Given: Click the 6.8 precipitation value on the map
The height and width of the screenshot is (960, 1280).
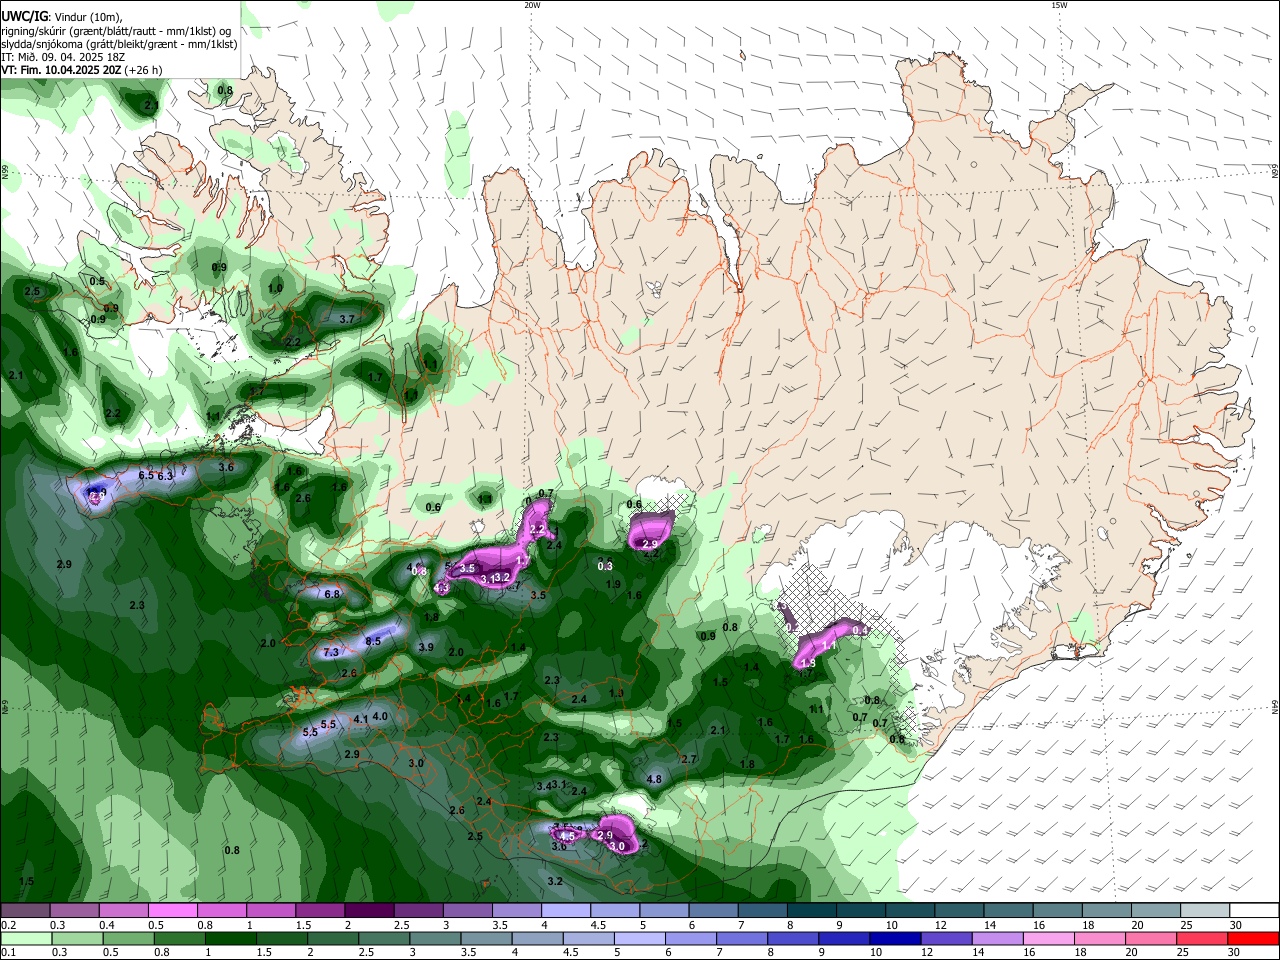Looking at the screenshot, I should [x=332, y=594].
